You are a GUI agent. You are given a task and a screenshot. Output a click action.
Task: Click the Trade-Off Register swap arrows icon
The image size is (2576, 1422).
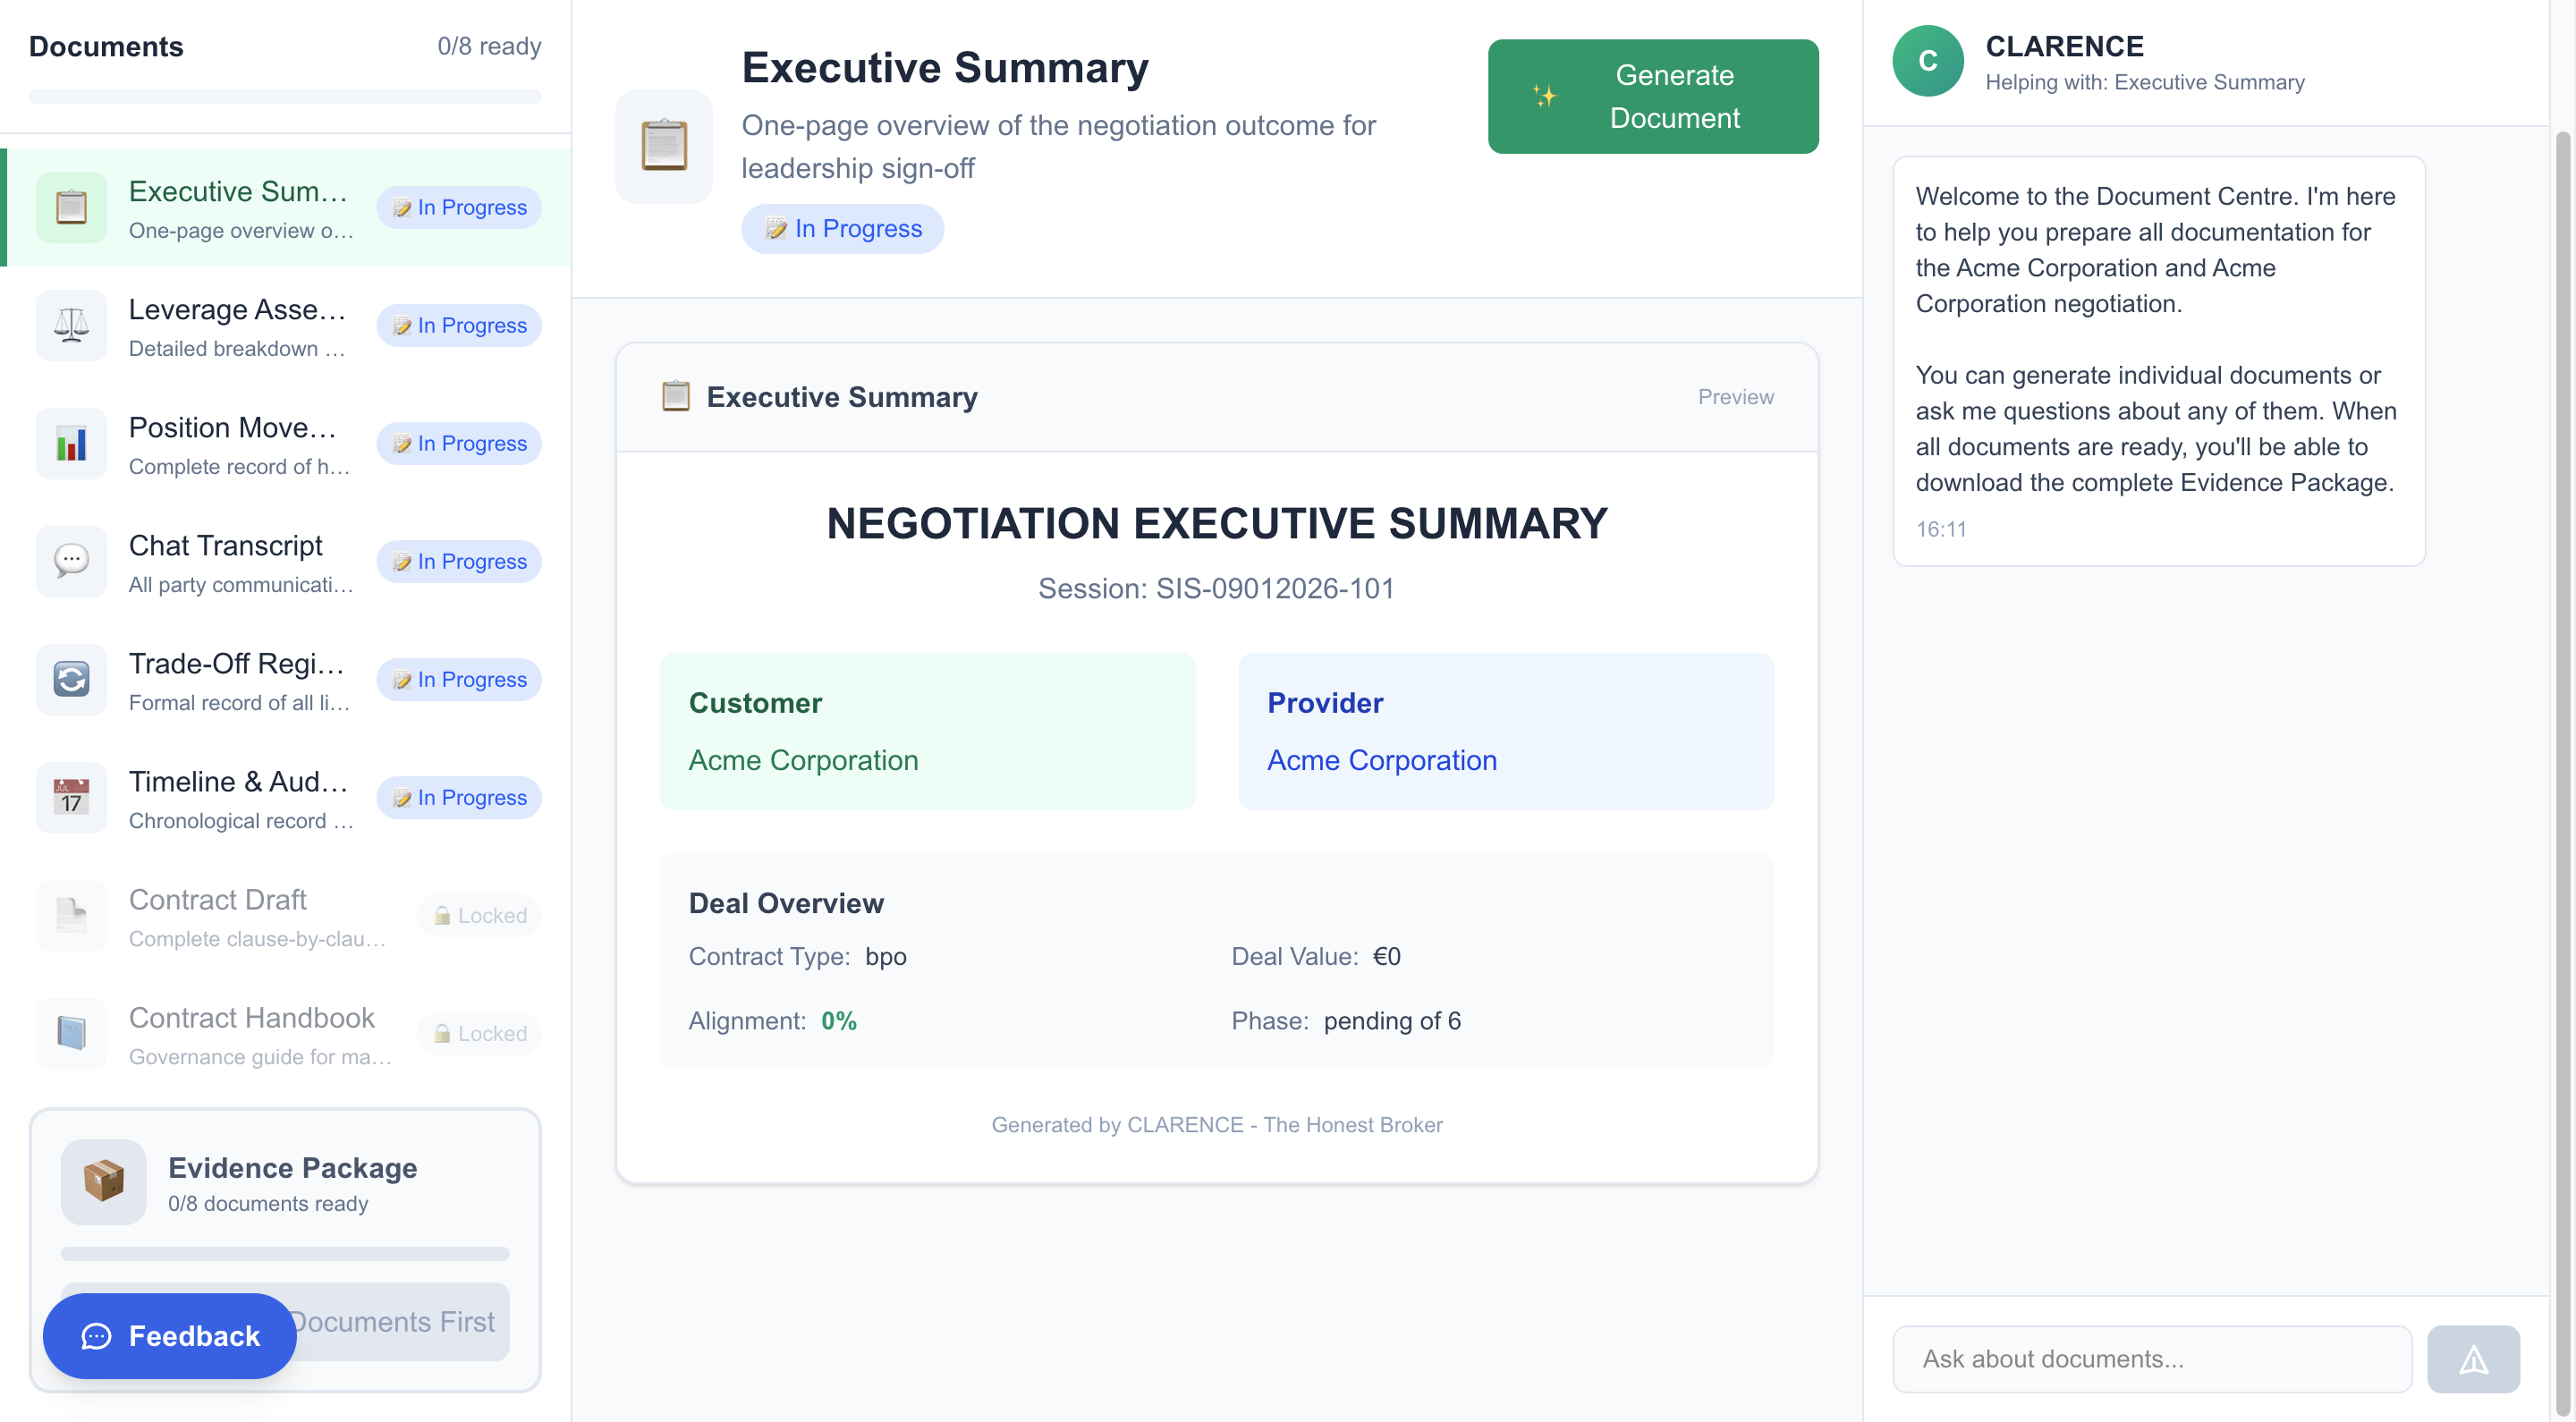(71, 679)
